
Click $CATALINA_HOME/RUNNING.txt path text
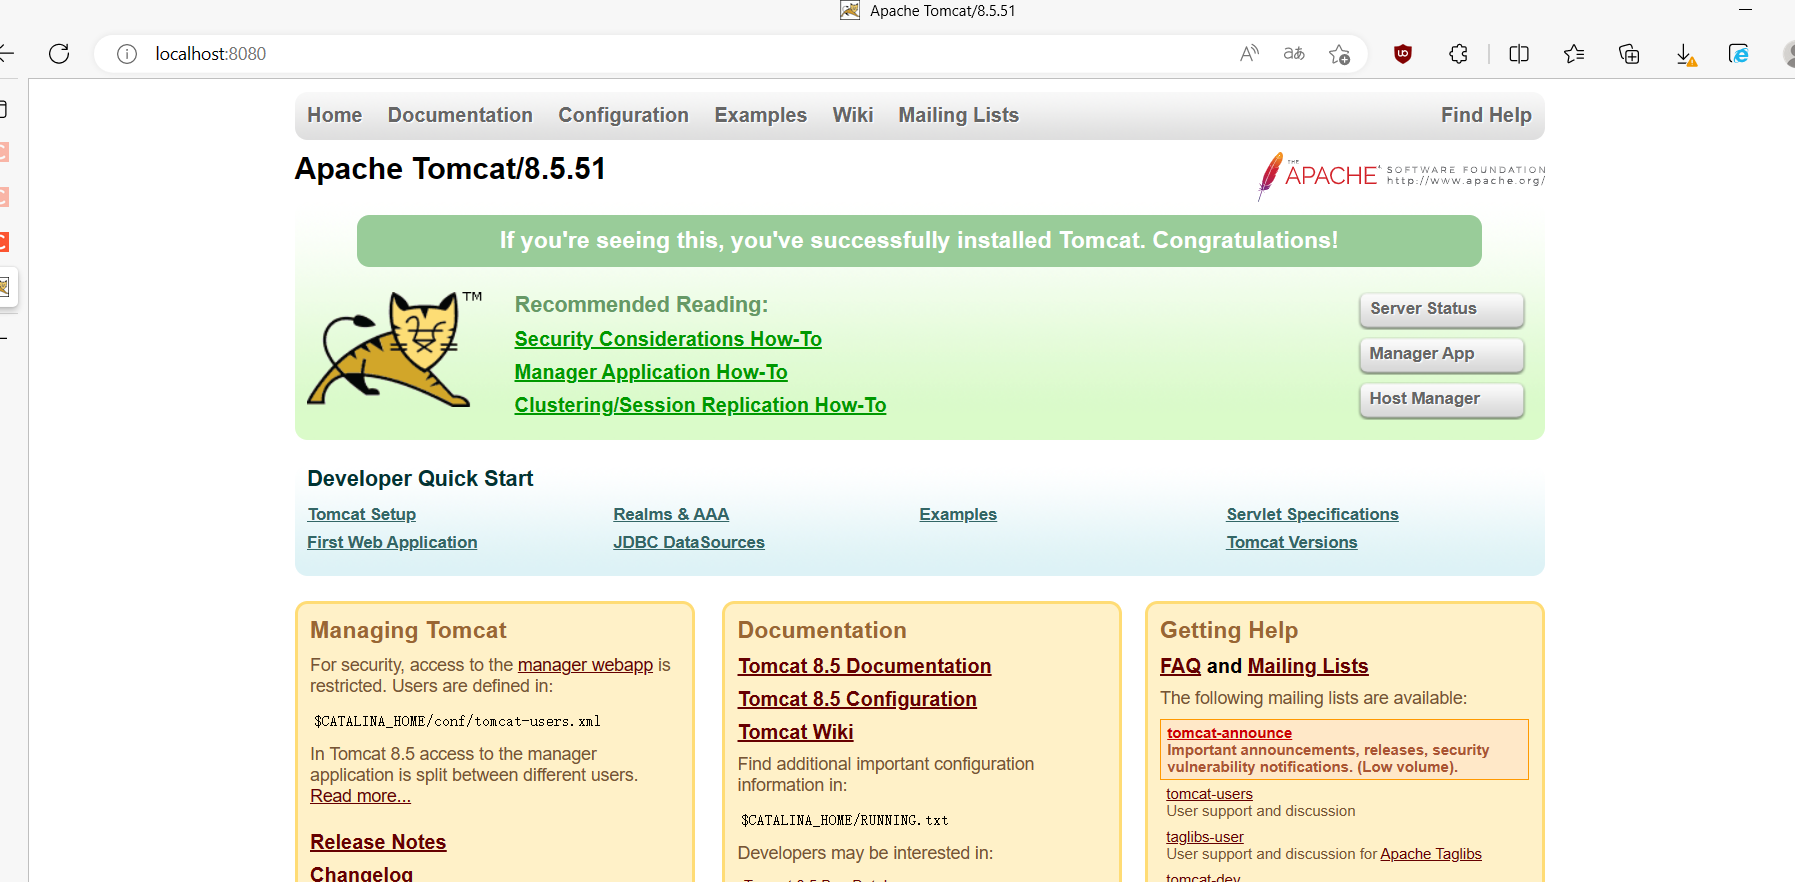tap(844, 820)
